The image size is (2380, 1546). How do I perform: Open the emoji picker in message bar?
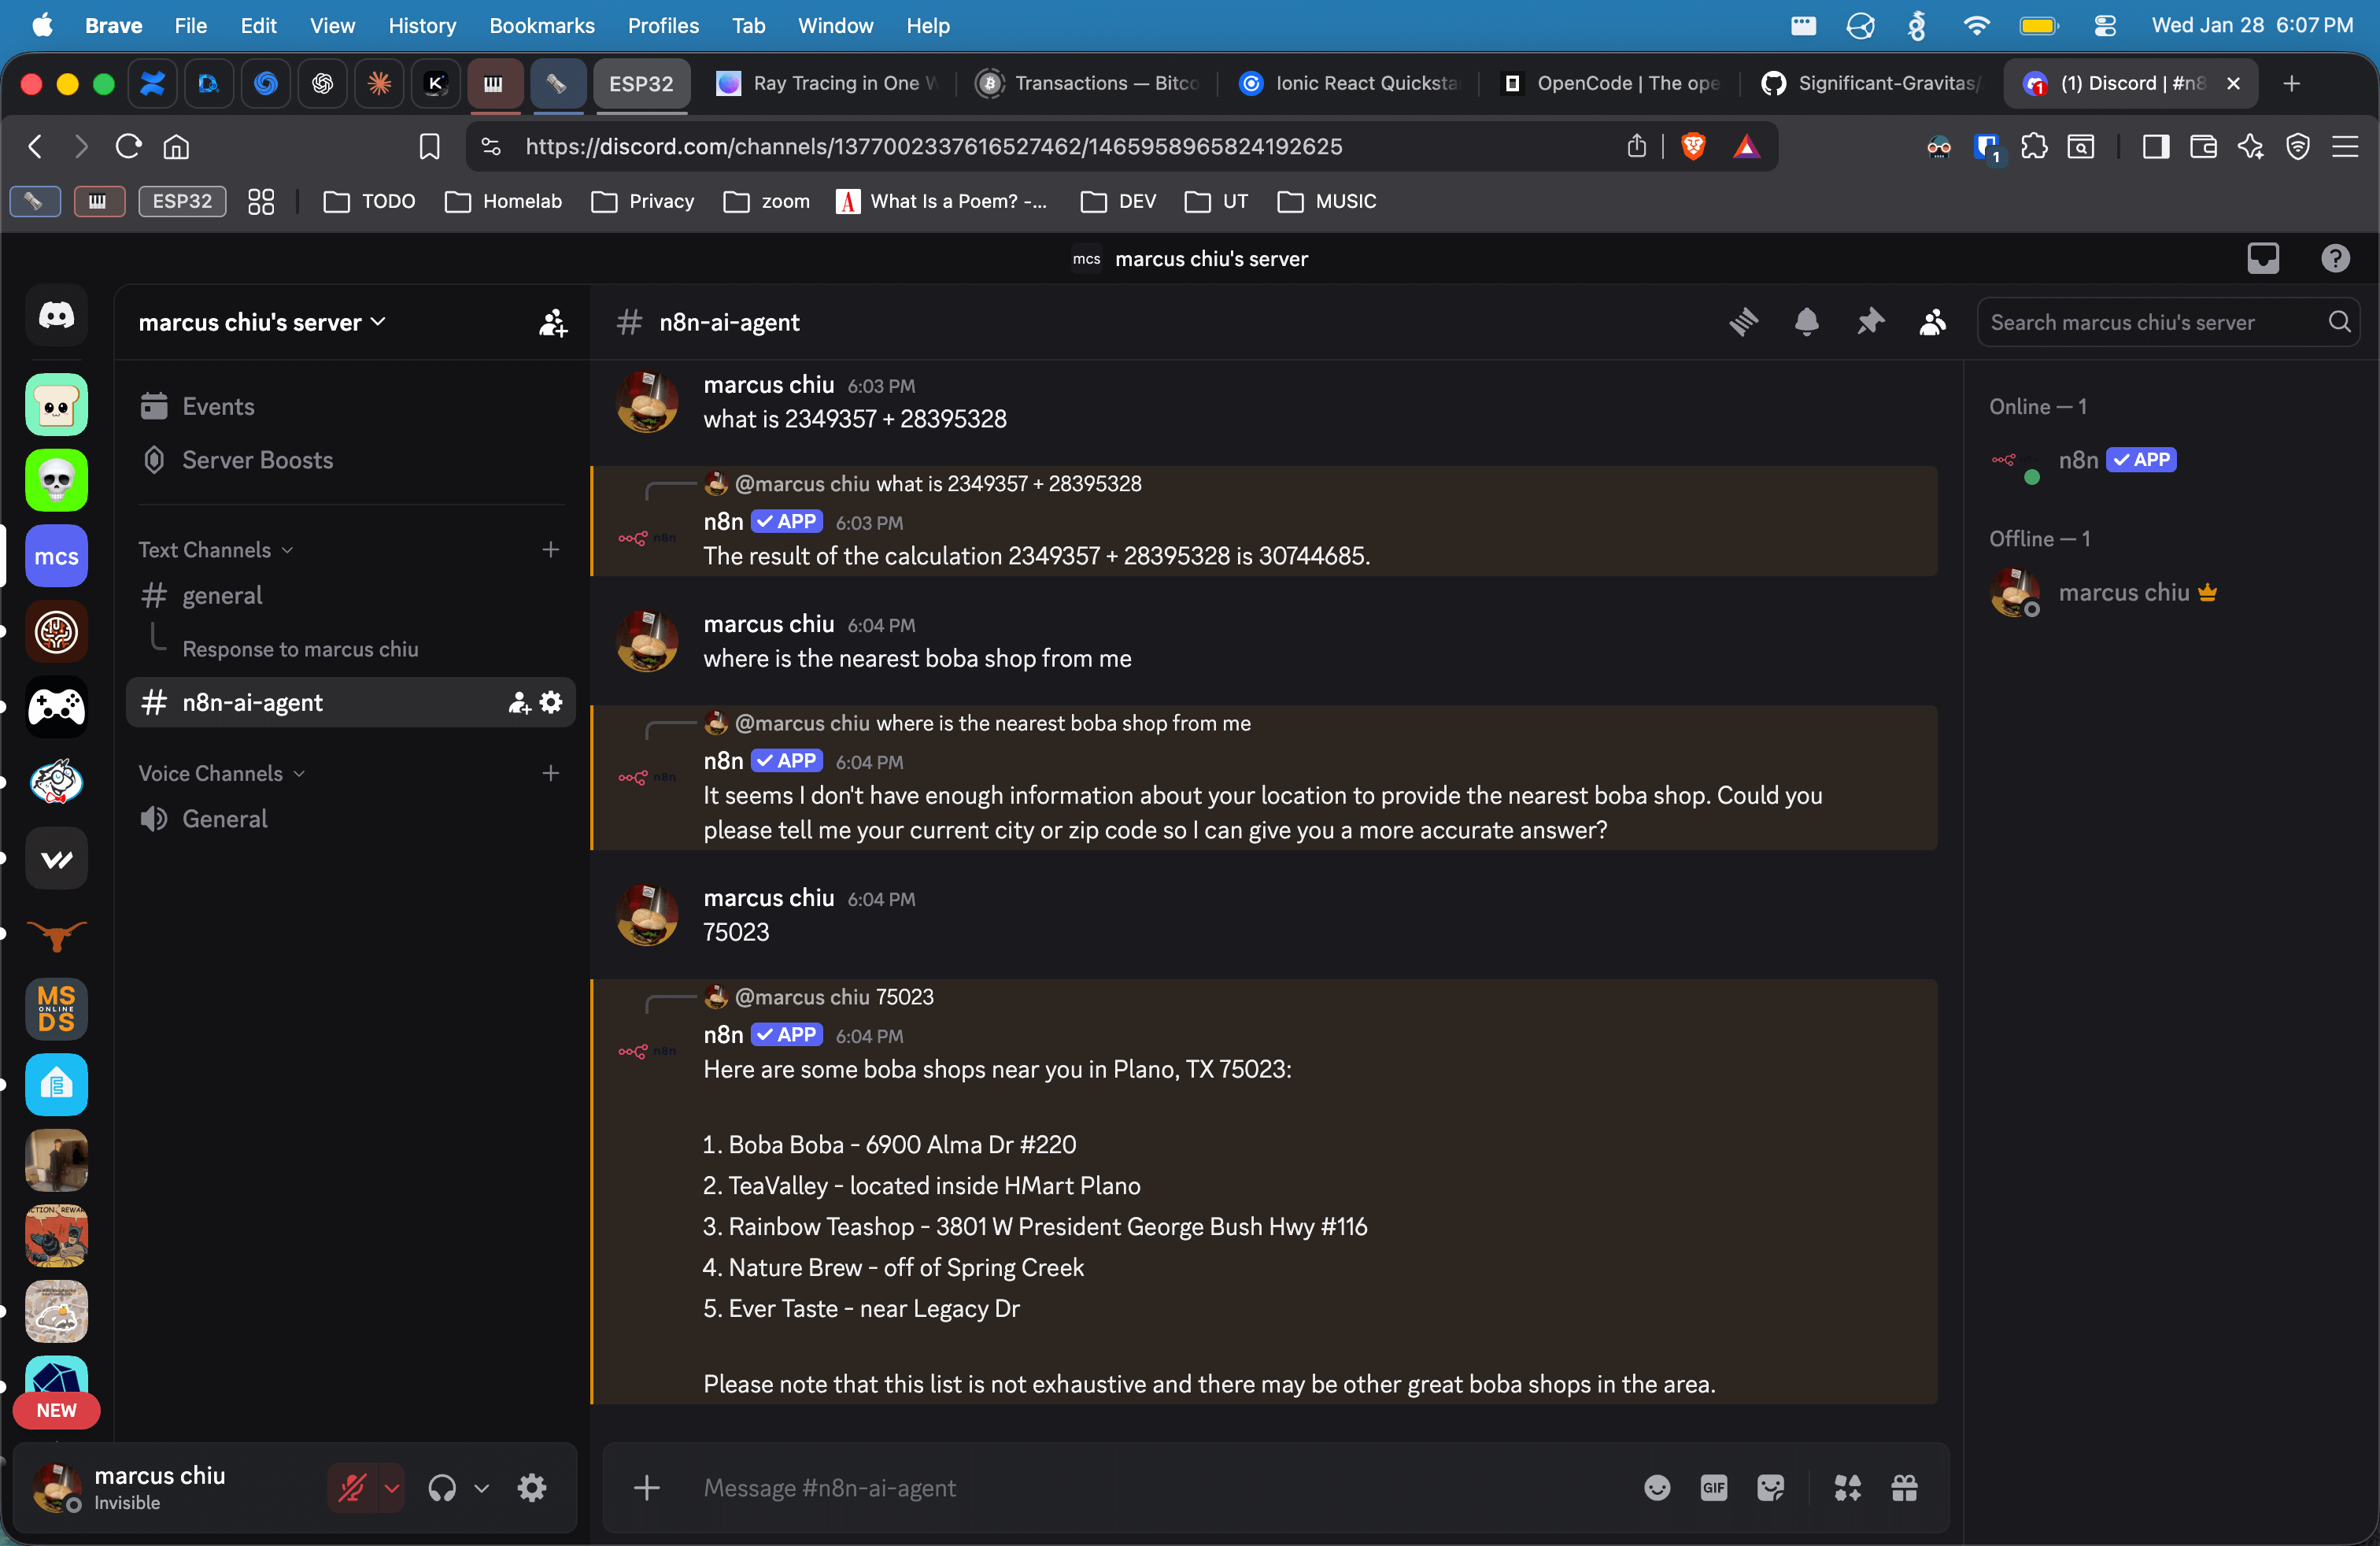tap(1656, 1488)
